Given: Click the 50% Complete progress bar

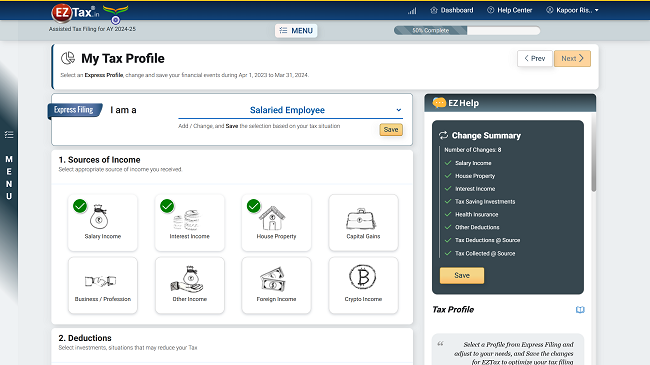Looking at the screenshot, I should tap(467, 31).
